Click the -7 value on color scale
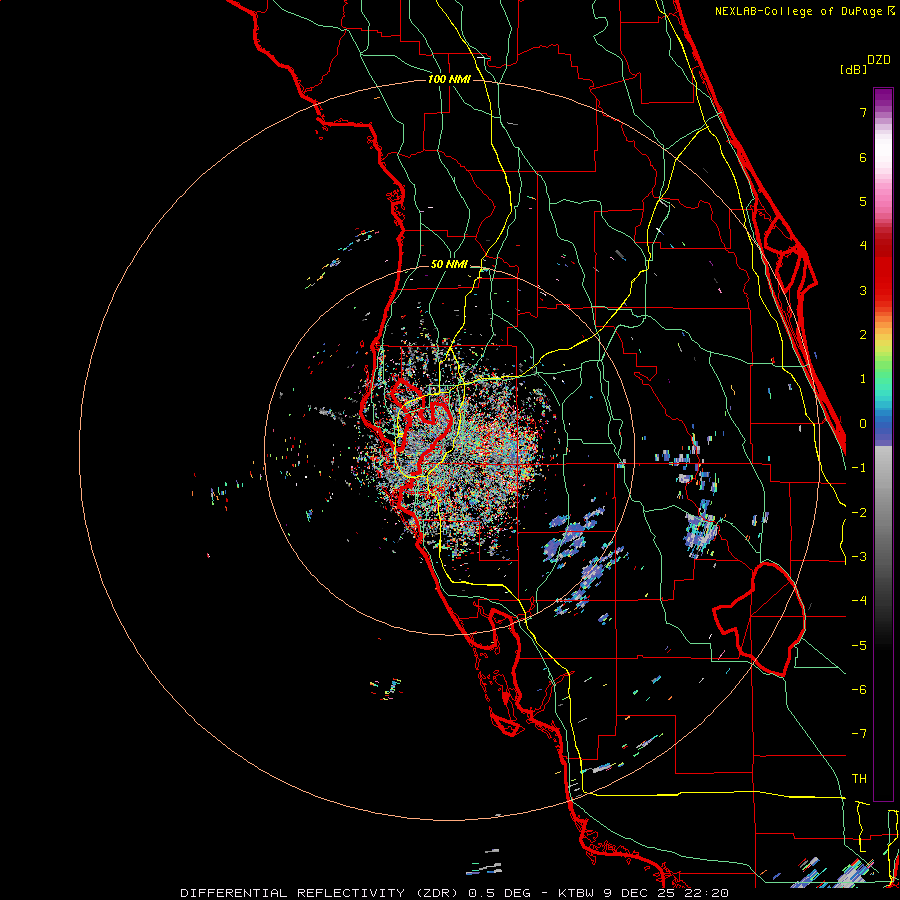The image size is (900, 900). [859, 734]
